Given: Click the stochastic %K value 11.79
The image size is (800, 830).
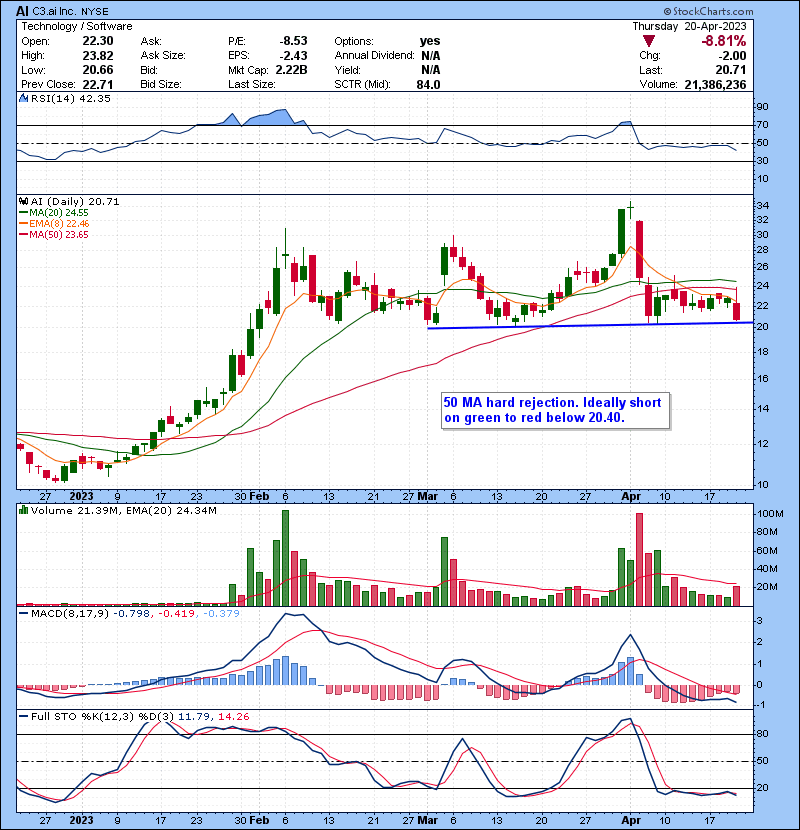Looking at the screenshot, I should [x=194, y=717].
